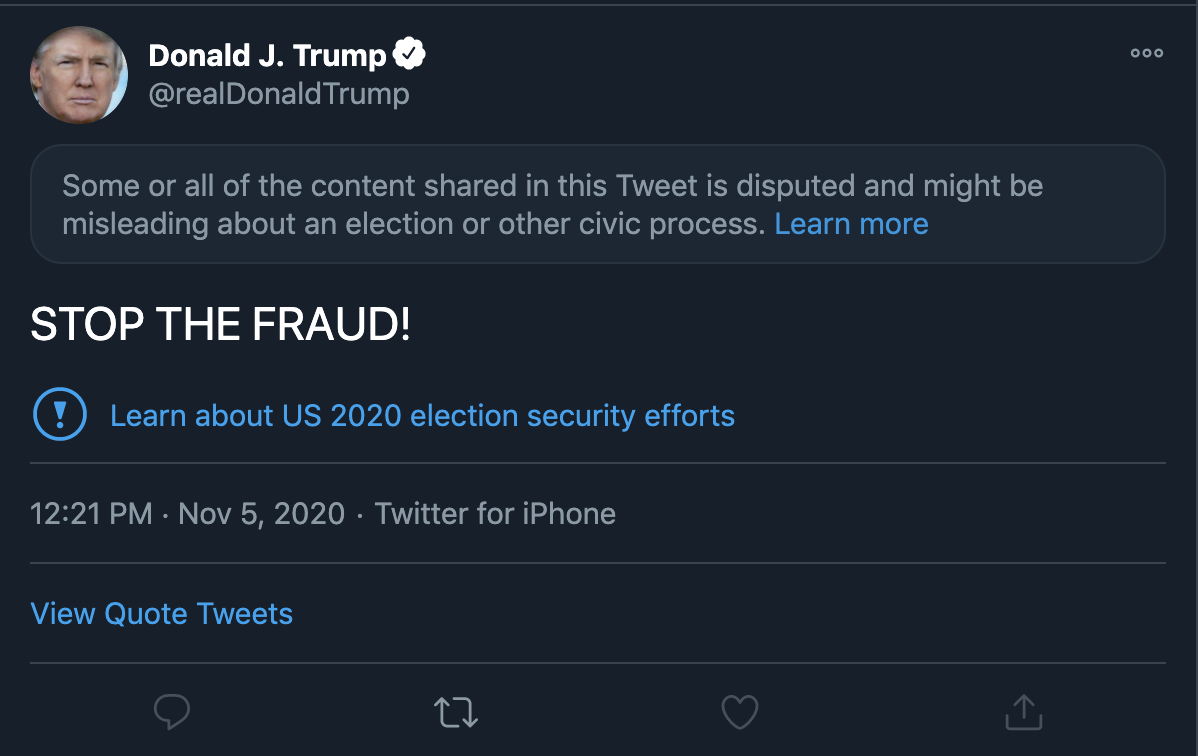Click the word 'misleading' in the warning

click(x=135, y=224)
